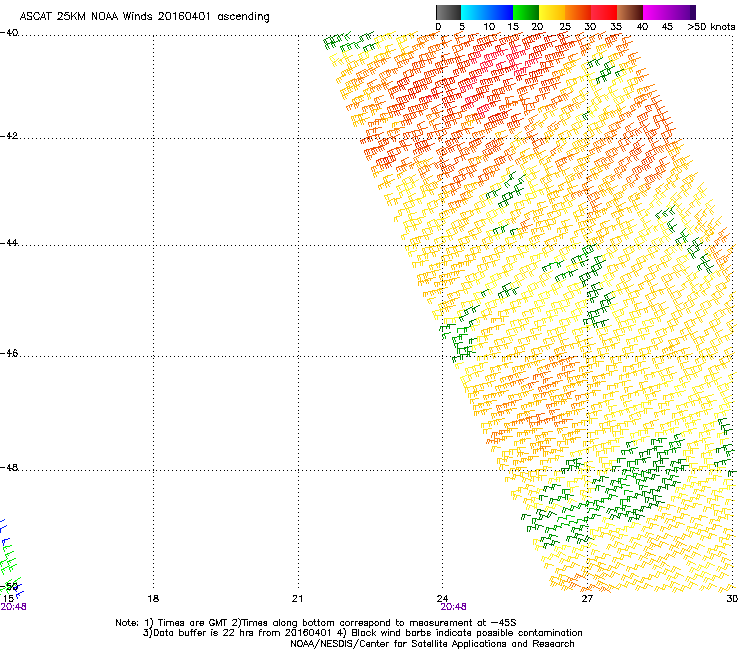Click the longitude 24 axis label

442,599
